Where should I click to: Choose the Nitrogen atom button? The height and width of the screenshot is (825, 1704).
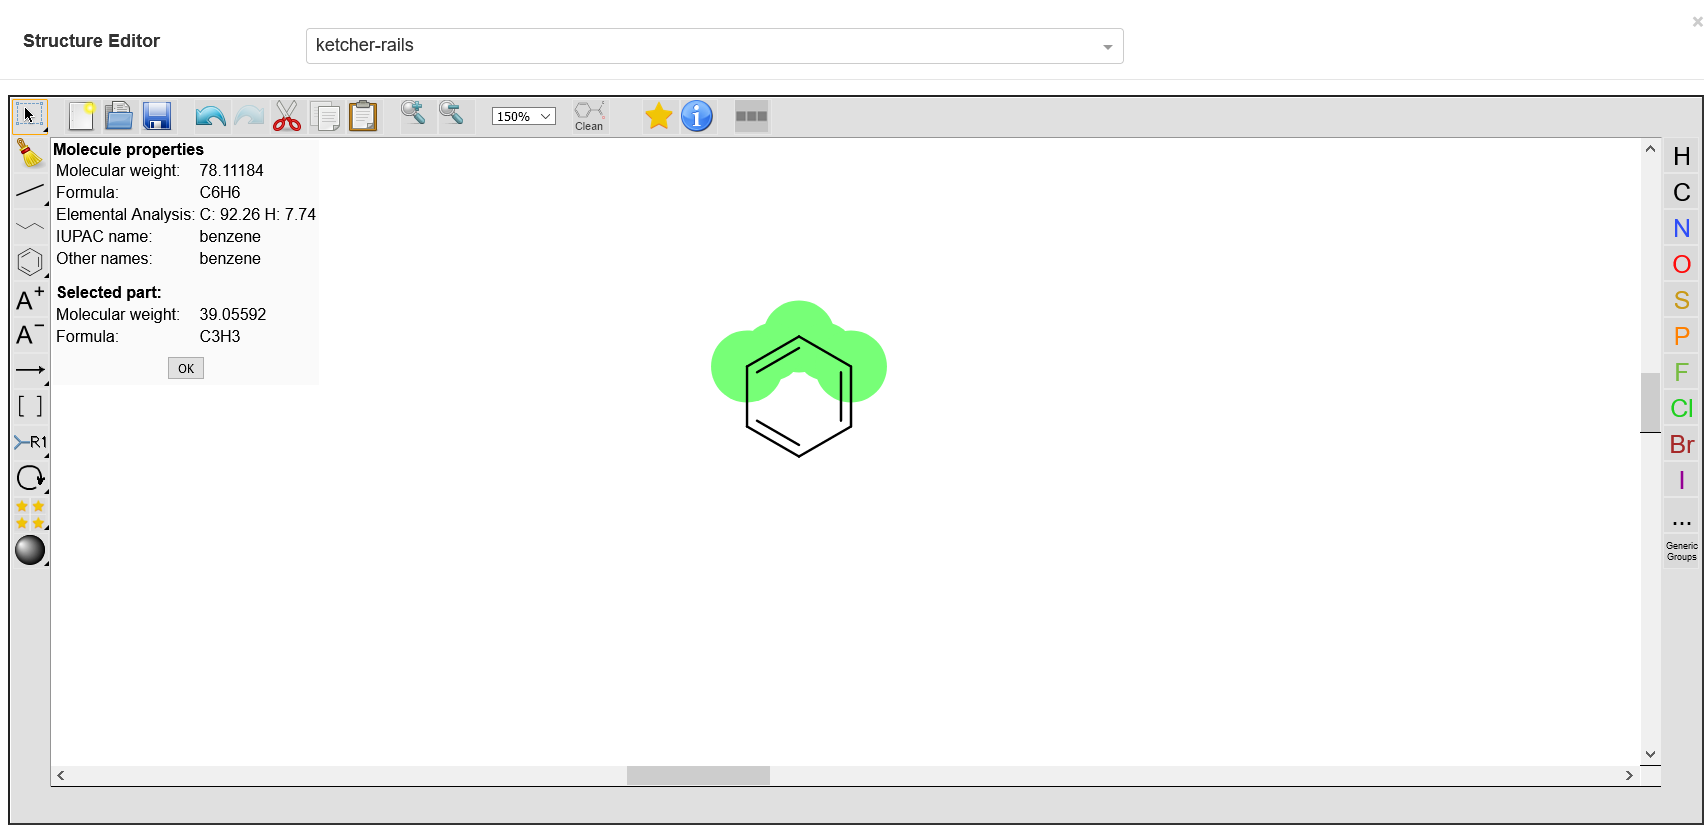point(1681,229)
